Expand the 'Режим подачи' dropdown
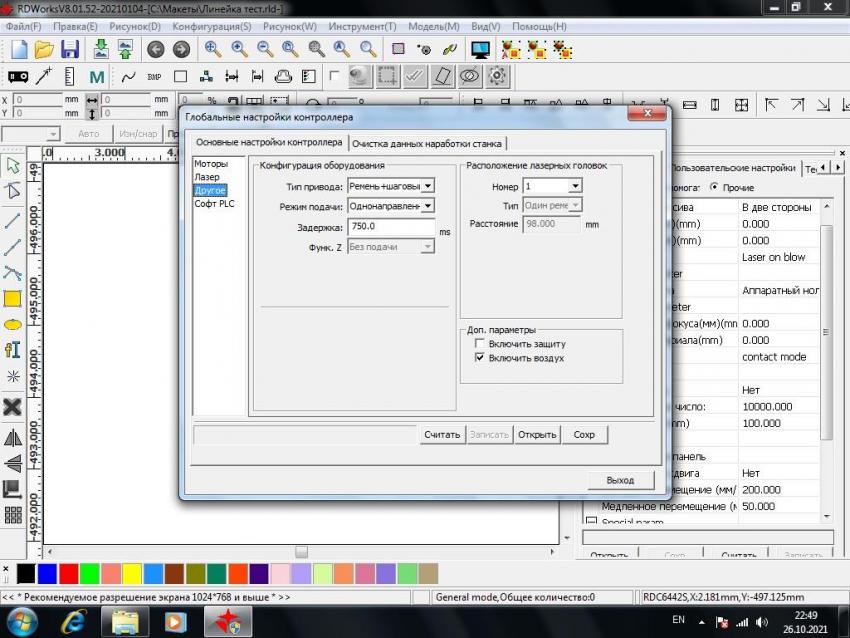The image size is (850, 638). pyautogui.click(x=428, y=206)
